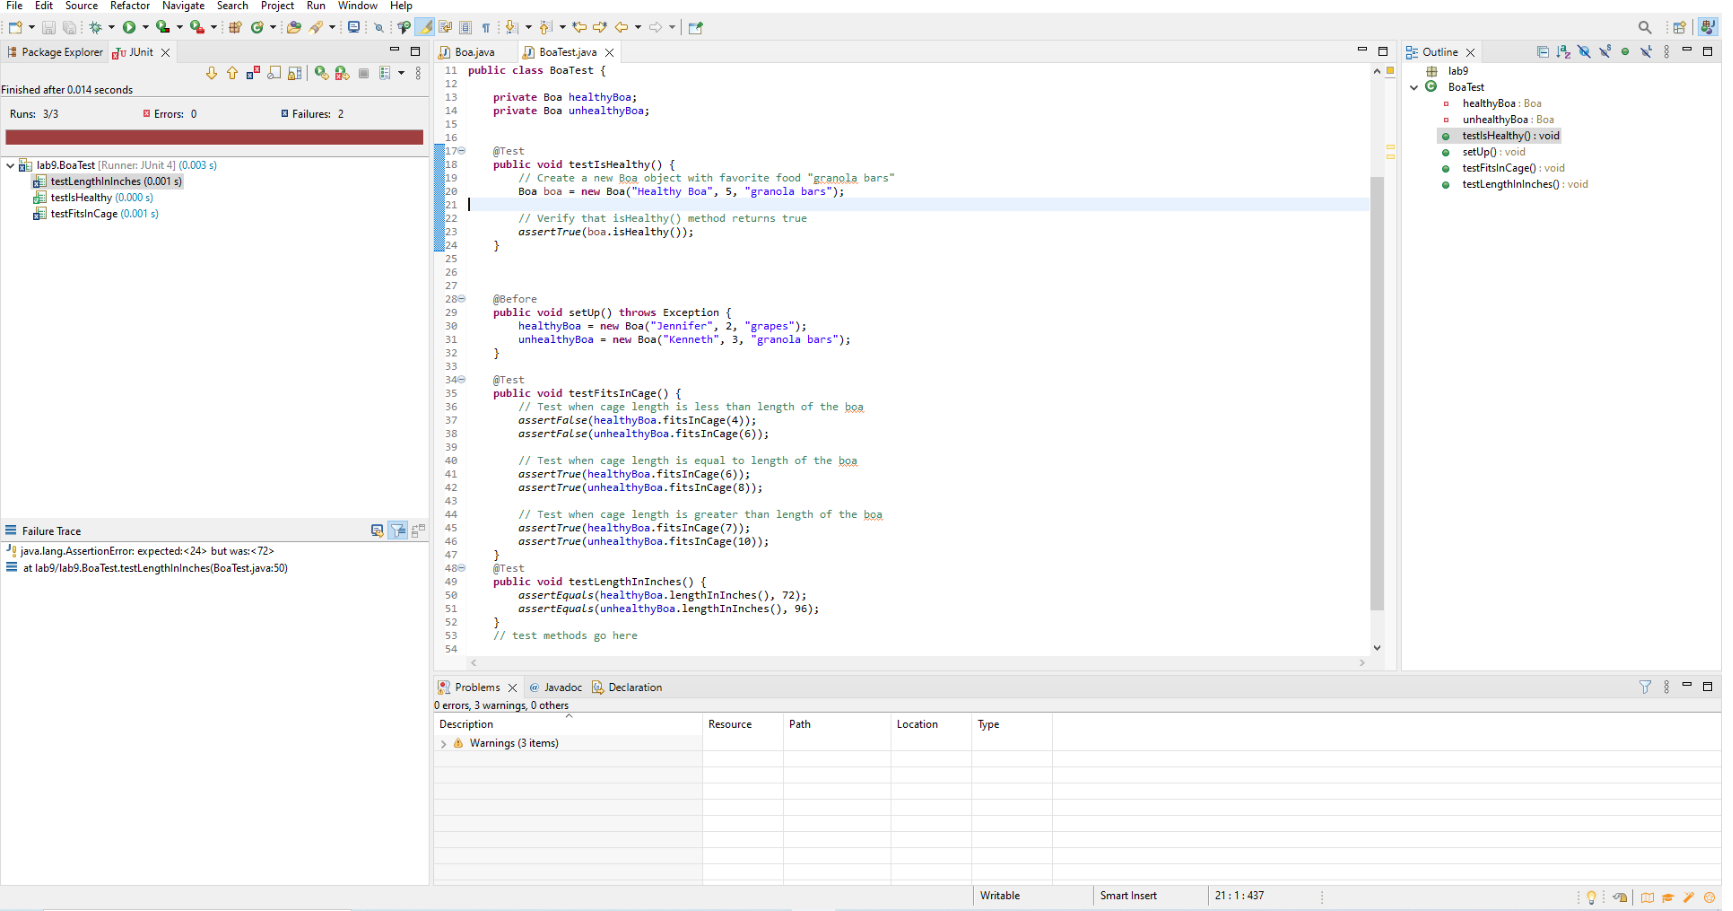Toggle Filter Stack Trace in Failure Trace
1733x911 pixels.
tap(398, 531)
